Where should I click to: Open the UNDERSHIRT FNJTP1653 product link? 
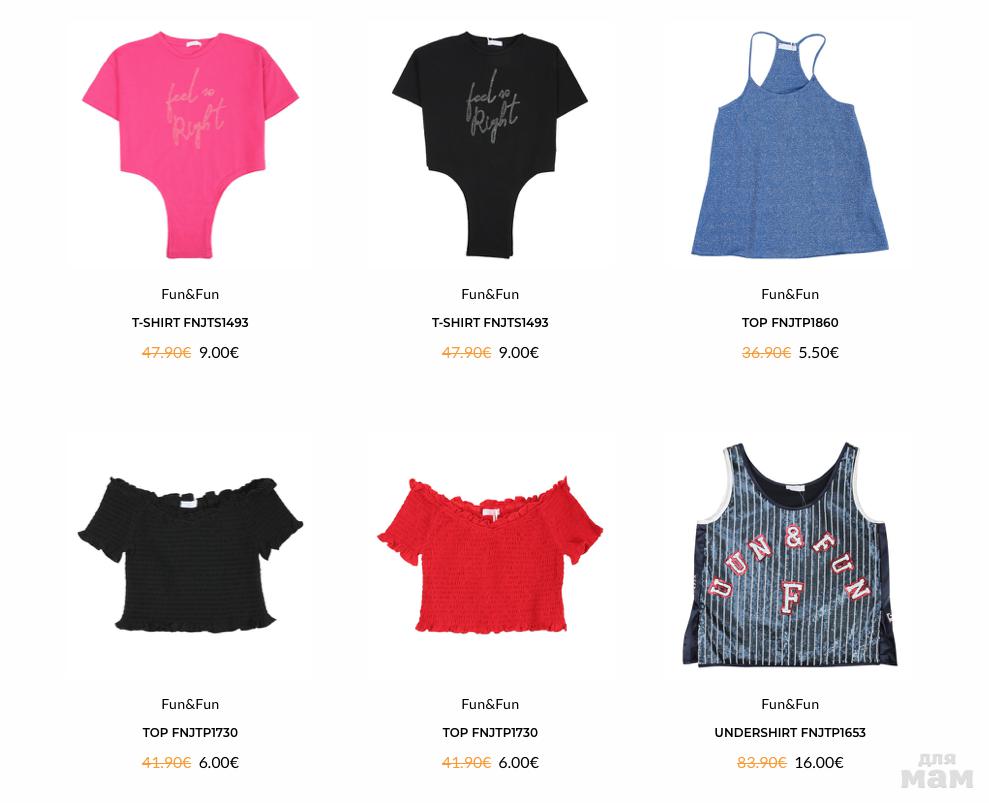[x=790, y=732]
